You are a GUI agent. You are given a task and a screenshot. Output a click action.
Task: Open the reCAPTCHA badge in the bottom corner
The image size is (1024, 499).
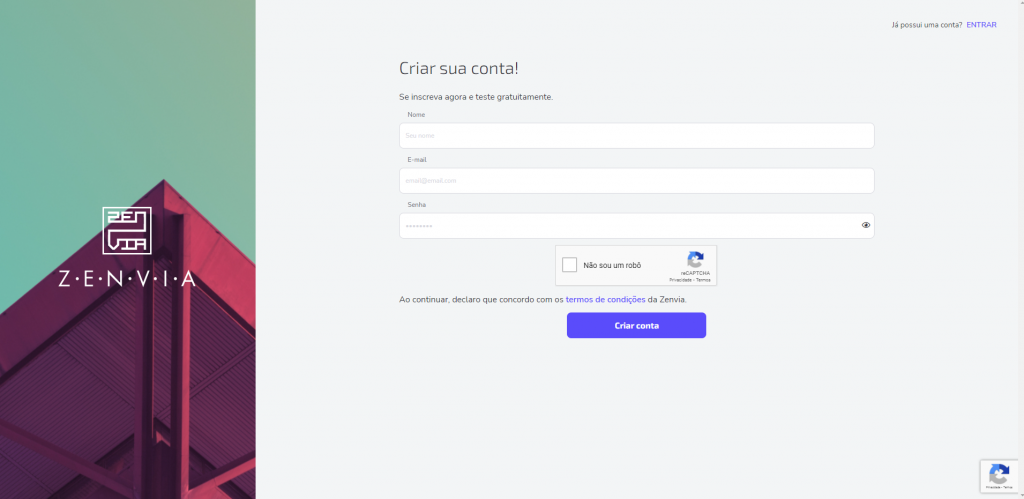[1000, 473]
